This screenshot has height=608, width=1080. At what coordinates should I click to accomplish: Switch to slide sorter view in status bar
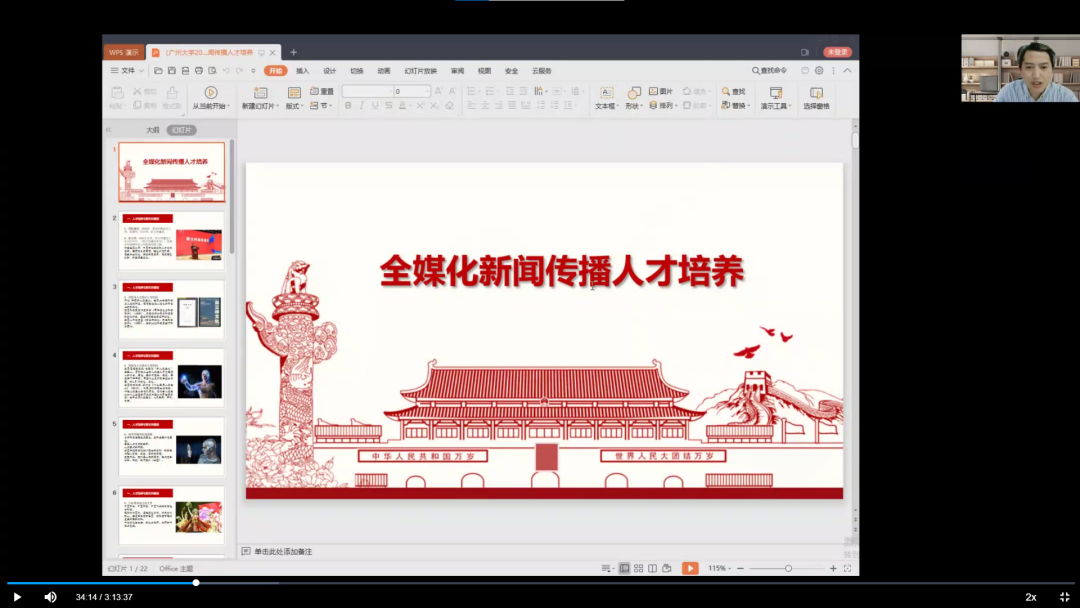click(x=638, y=568)
